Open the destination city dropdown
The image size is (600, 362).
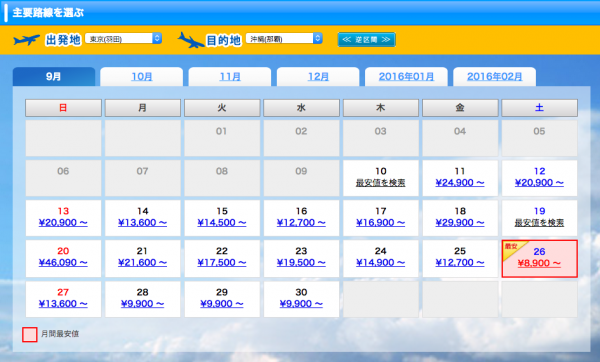[284, 38]
